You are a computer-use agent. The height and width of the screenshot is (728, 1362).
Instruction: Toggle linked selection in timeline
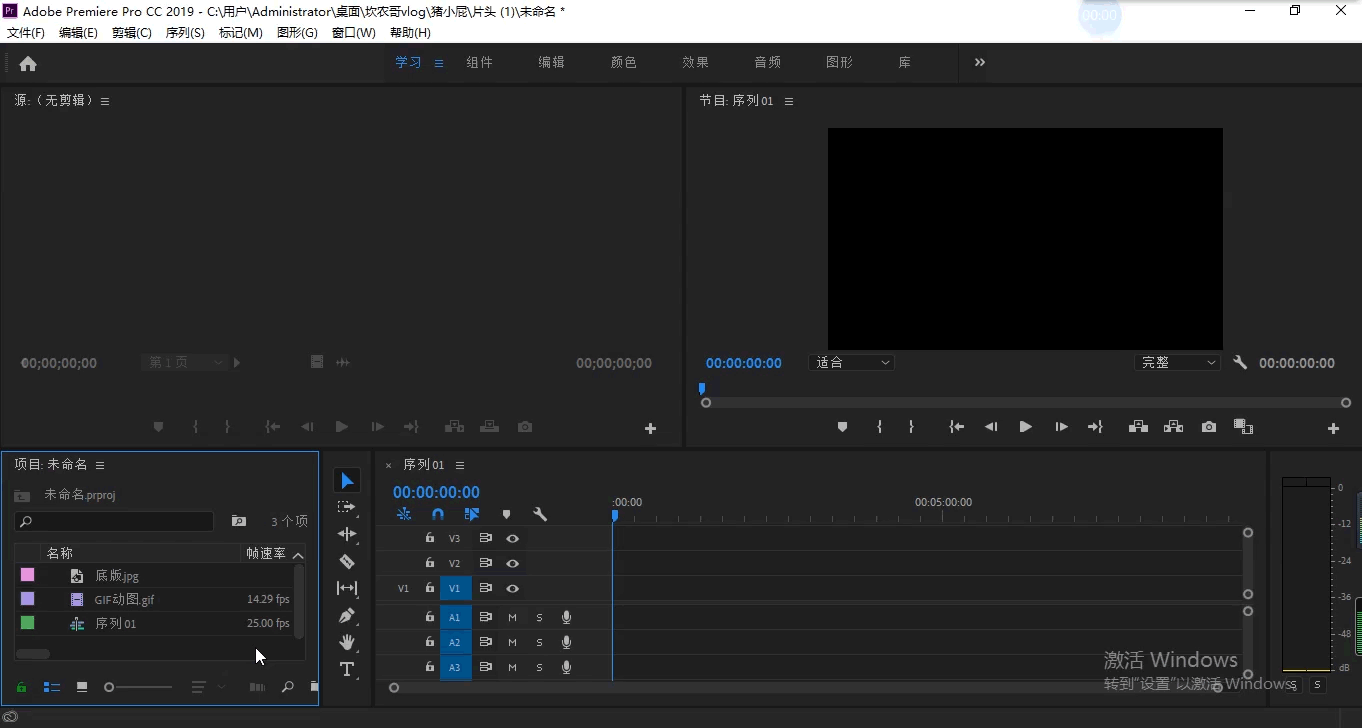coord(472,514)
